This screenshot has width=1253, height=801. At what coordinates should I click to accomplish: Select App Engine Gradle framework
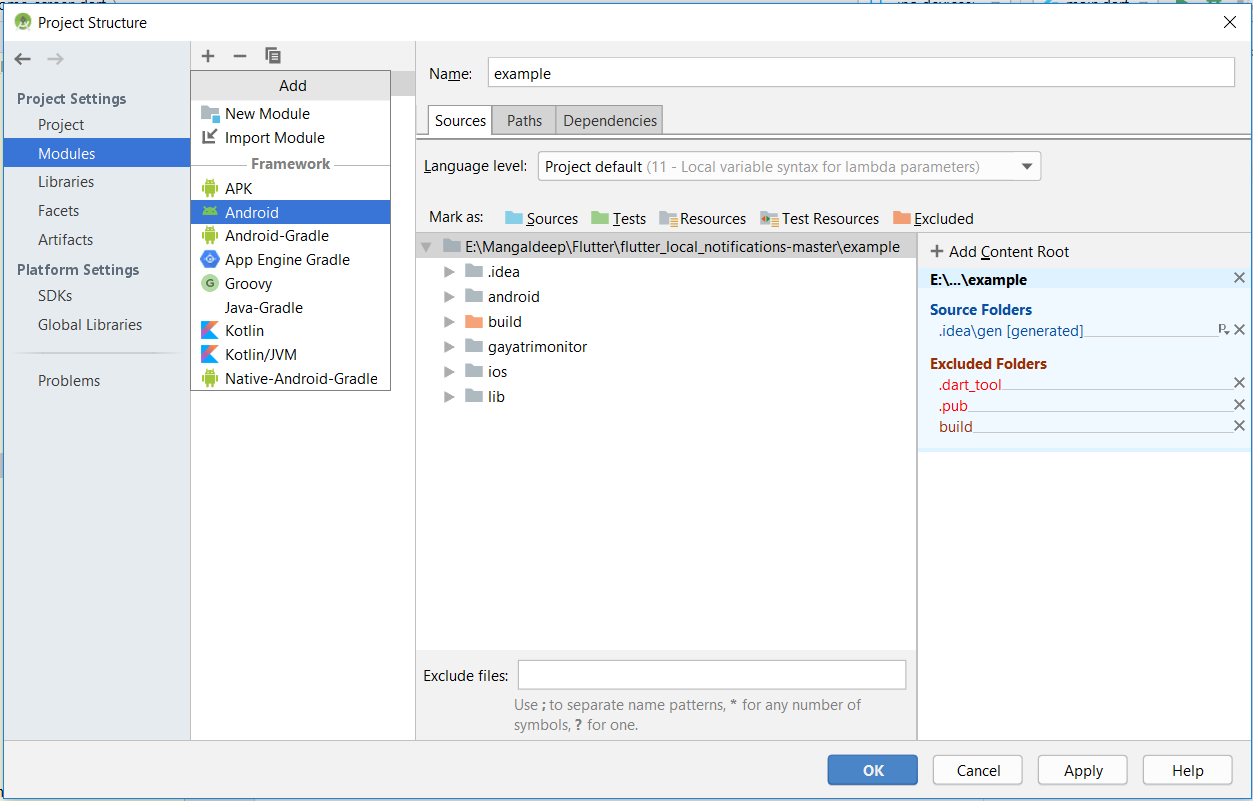tap(290, 260)
